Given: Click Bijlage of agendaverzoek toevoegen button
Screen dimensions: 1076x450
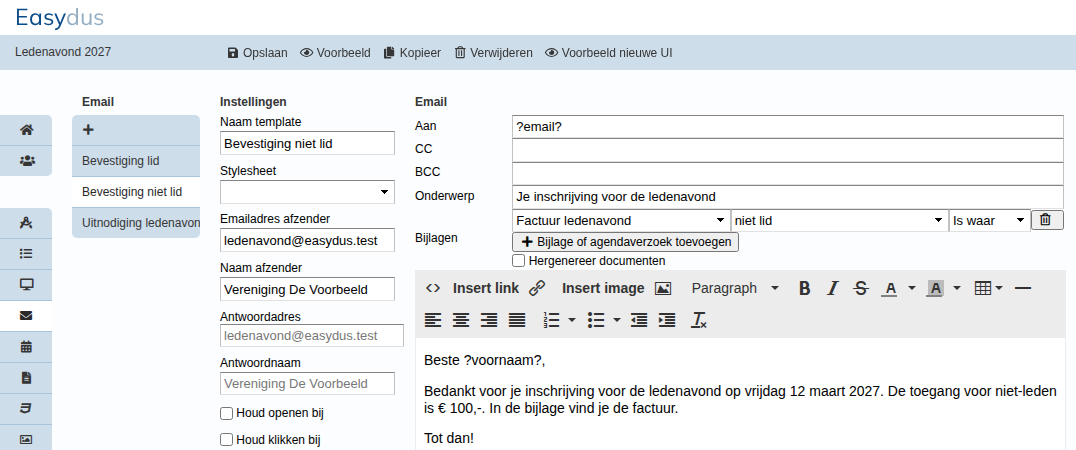Looking at the screenshot, I should (x=626, y=242).
